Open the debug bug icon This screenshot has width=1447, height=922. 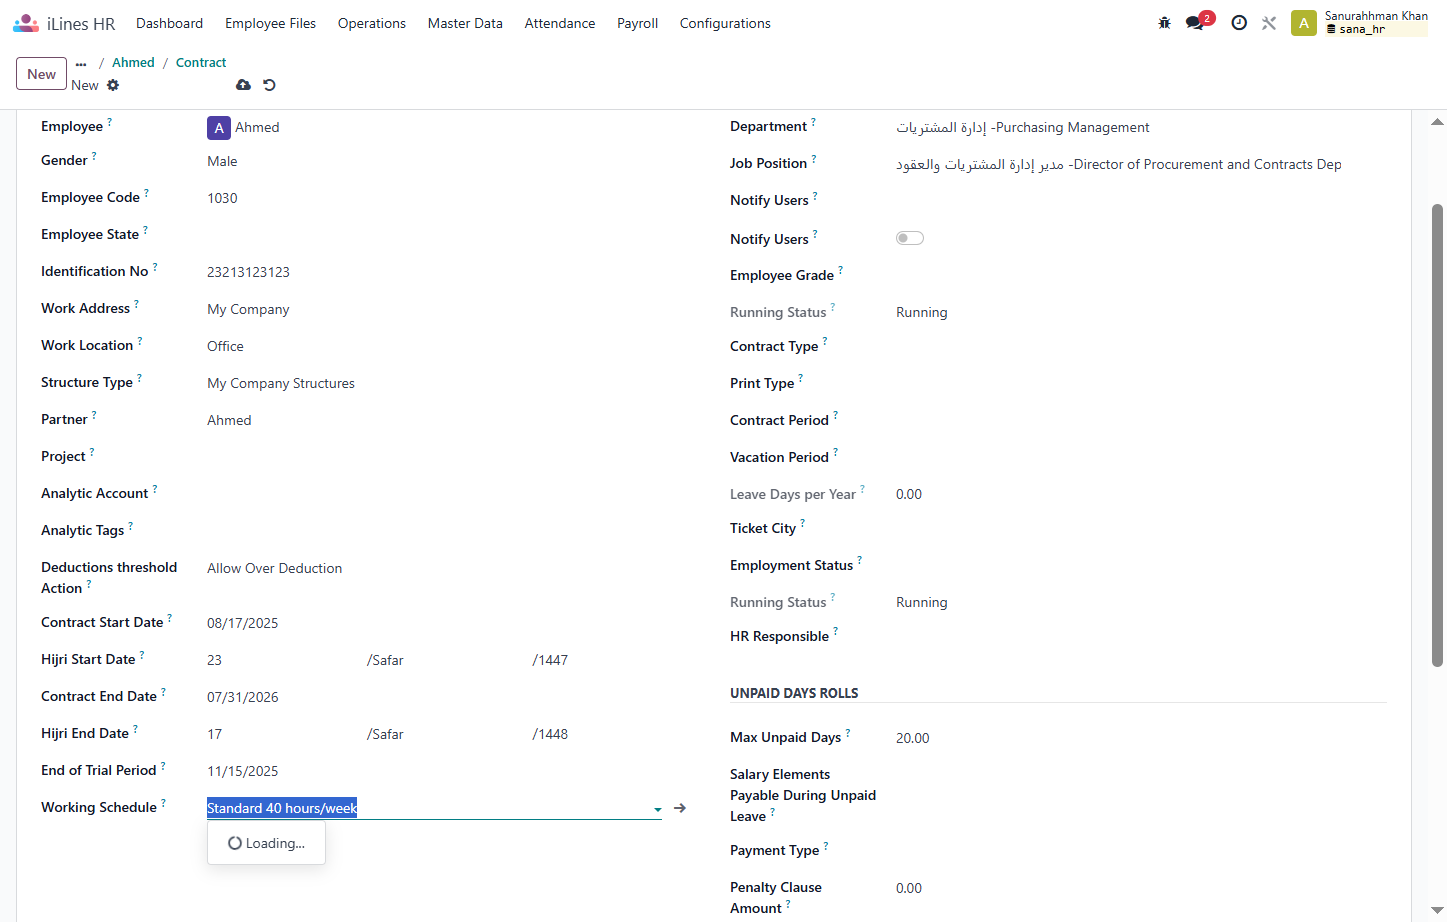tap(1164, 23)
